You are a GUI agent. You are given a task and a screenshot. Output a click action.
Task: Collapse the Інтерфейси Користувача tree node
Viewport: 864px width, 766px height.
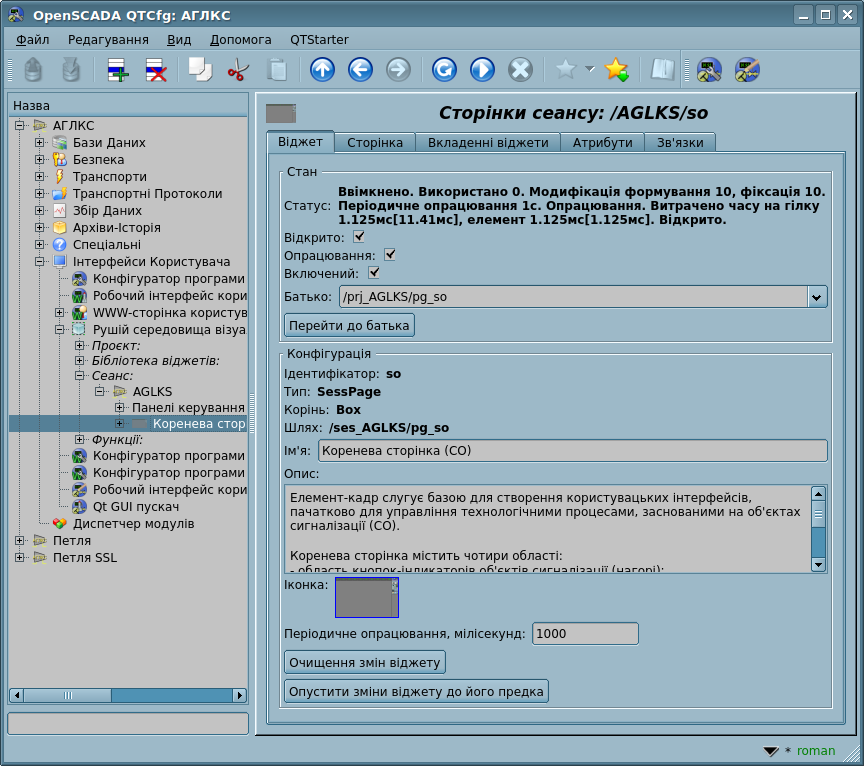point(40,262)
